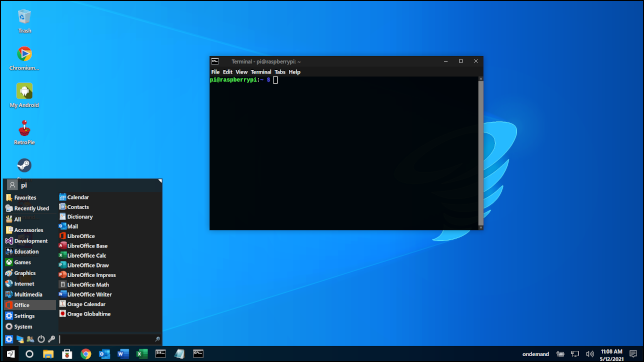The image size is (644, 362).
Task: Select the Recently Used category
Action: pos(30,208)
